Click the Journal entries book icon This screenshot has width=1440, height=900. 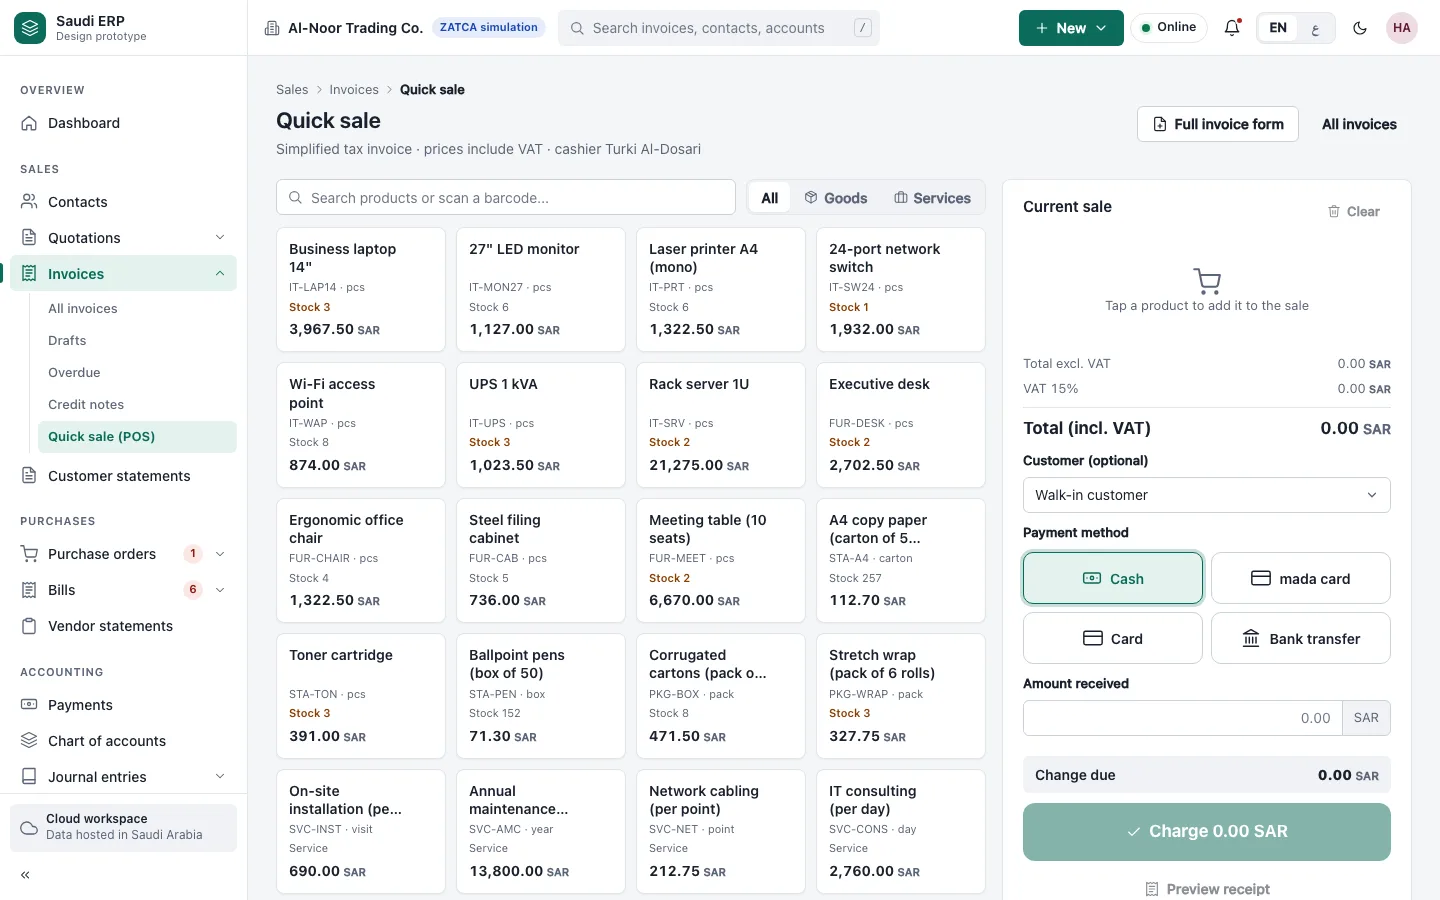[x=29, y=777]
